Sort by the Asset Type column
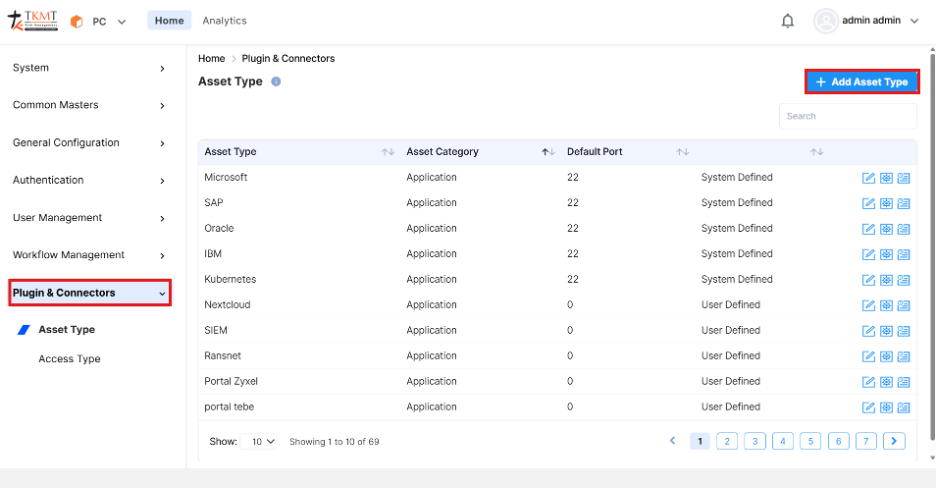 click(x=388, y=152)
